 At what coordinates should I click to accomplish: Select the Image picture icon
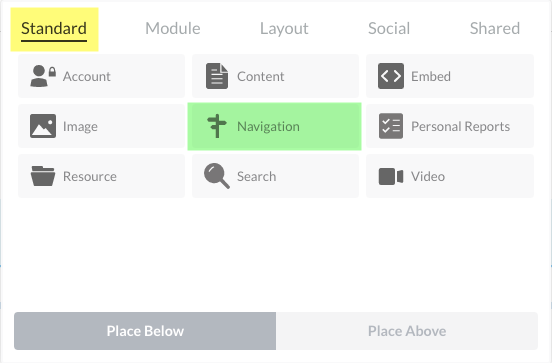[43, 126]
